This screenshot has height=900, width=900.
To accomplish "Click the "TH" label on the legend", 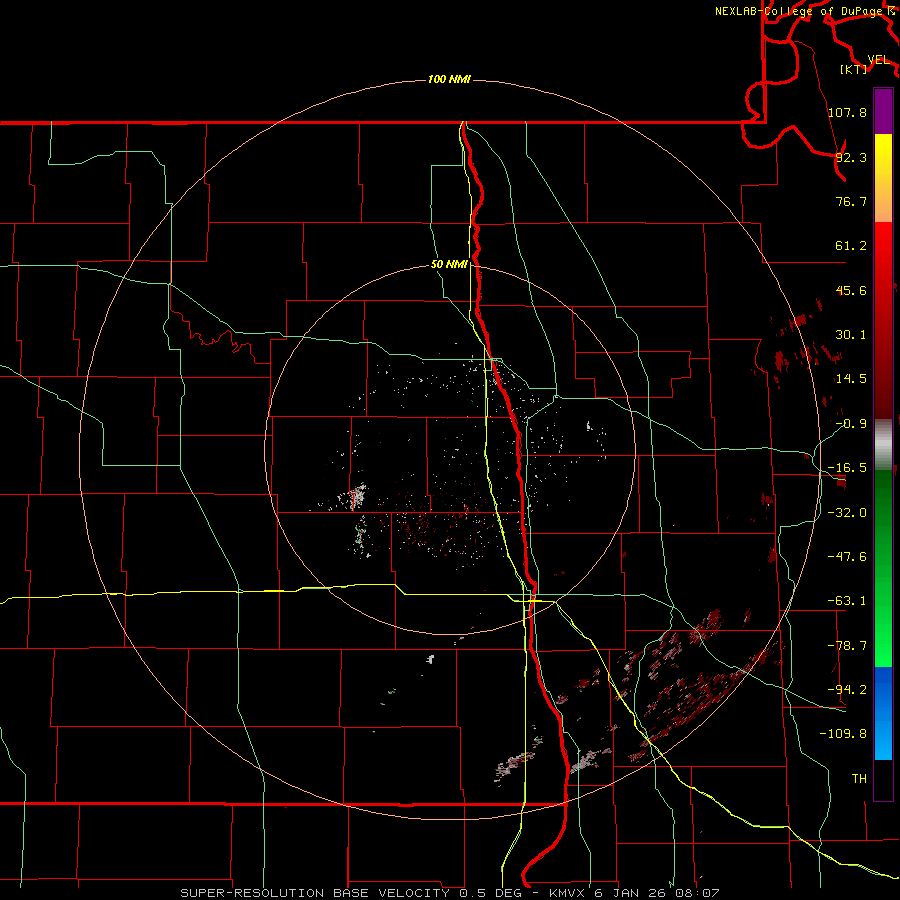I will point(859,778).
